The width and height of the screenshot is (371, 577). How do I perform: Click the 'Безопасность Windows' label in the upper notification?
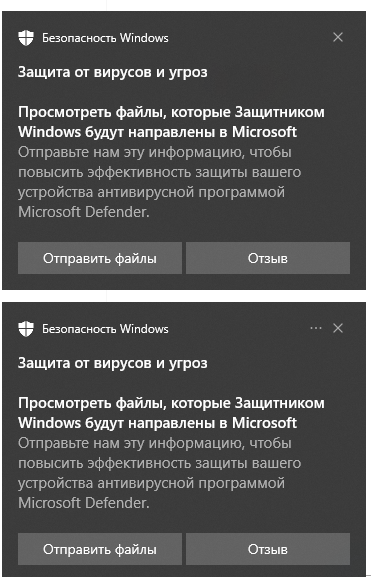click(105, 38)
